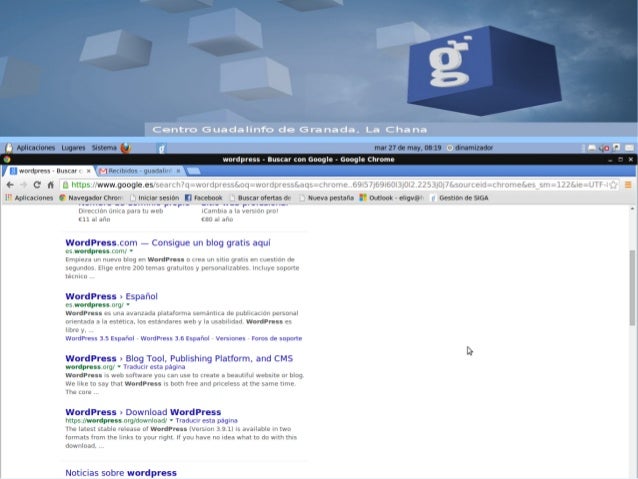The image size is (638, 479).
Task: Open the 'Outlook - eligv@' bookmark
Action: coord(391,198)
